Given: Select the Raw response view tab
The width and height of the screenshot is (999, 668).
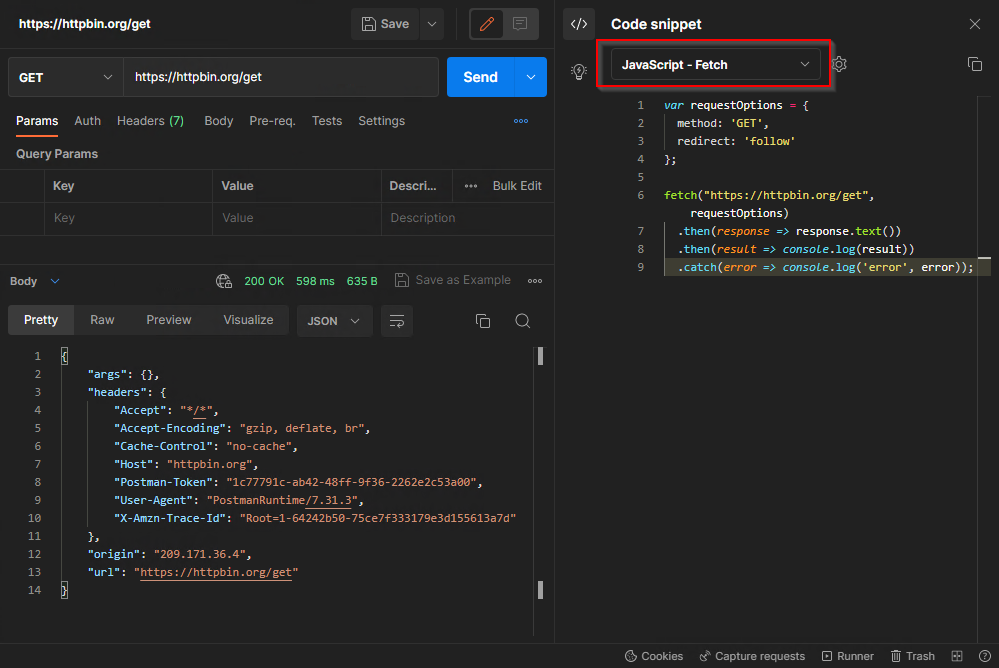Looking at the screenshot, I should click(x=102, y=320).
